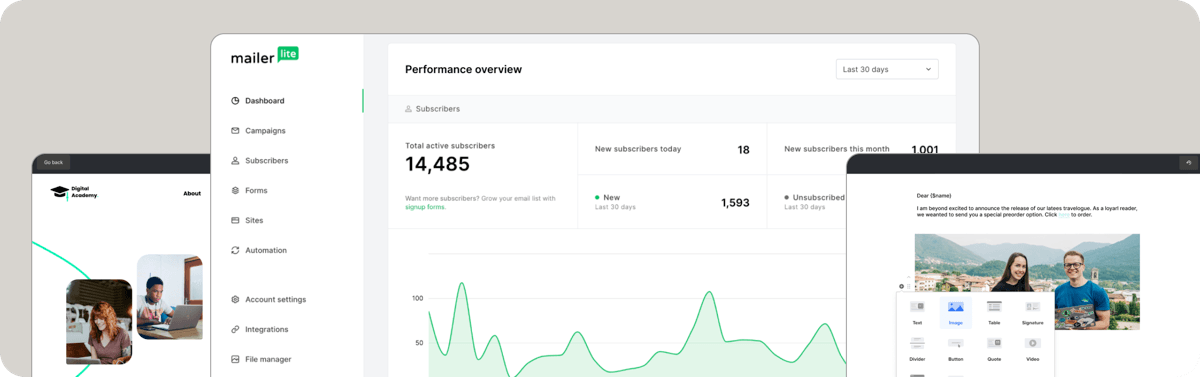Click the chart's 100 axis label
The width and height of the screenshot is (1200, 377).
pyautogui.click(x=418, y=298)
